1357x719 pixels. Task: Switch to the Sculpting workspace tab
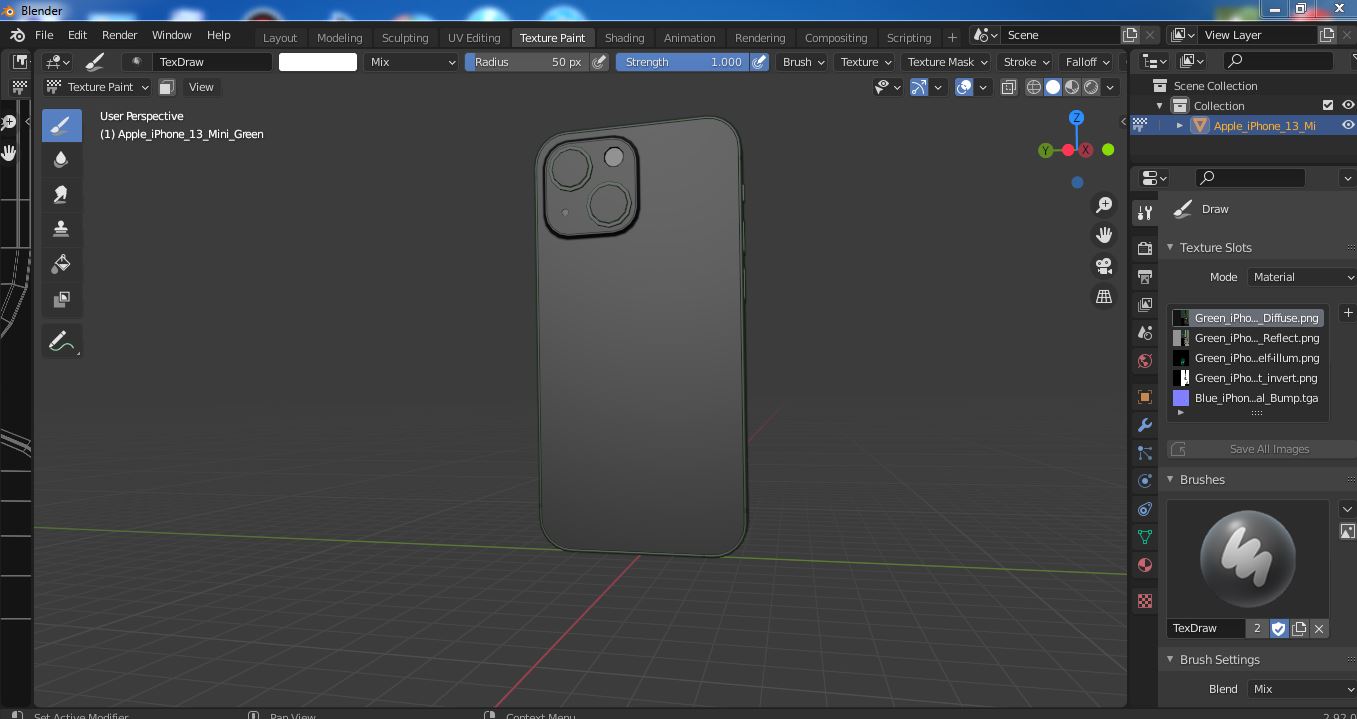pos(405,37)
